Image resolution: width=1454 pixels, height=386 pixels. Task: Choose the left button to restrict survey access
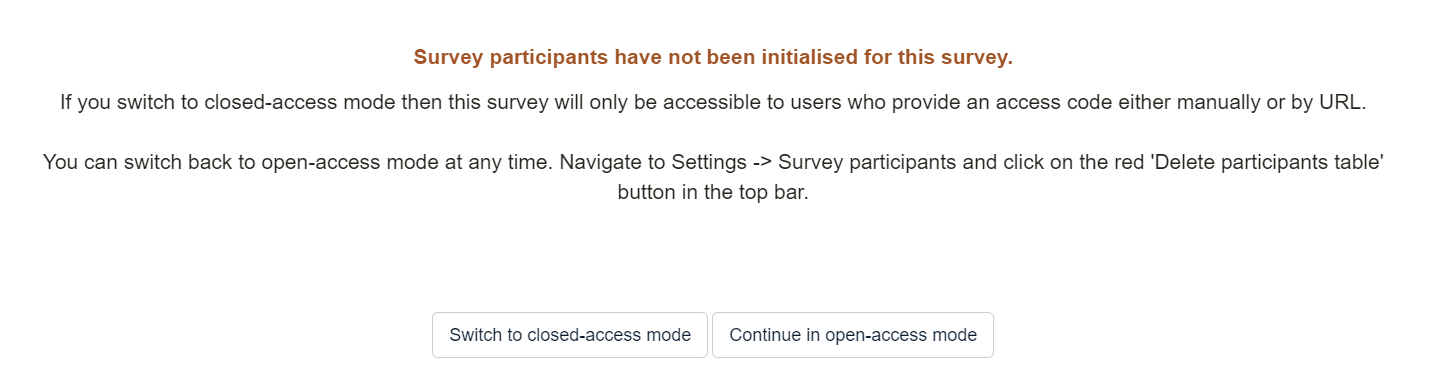coord(570,335)
